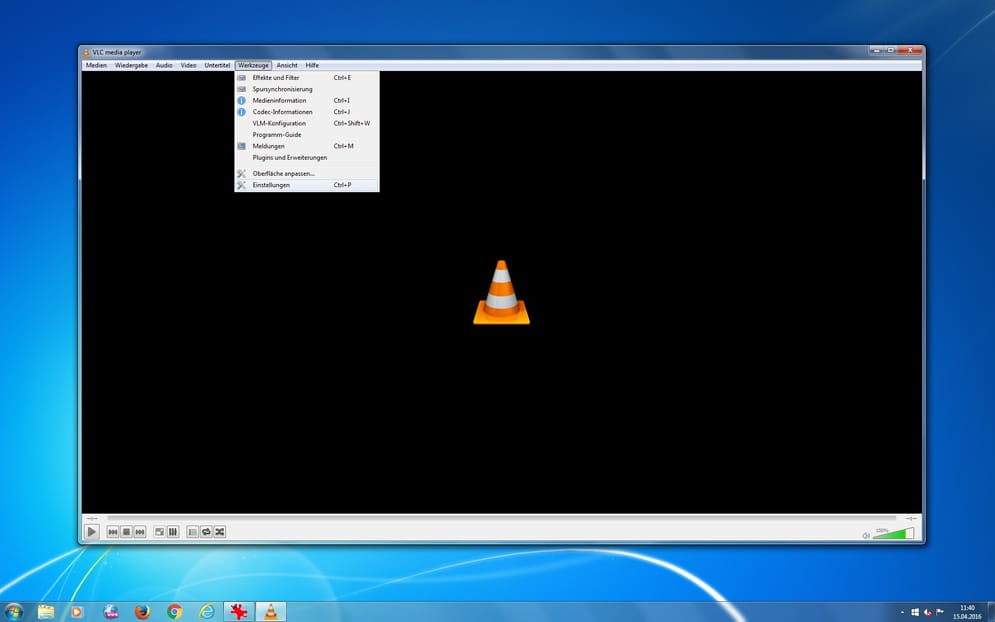Launch Windows Media Player from taskbar
995x622 pixels.
click(77, 612)
